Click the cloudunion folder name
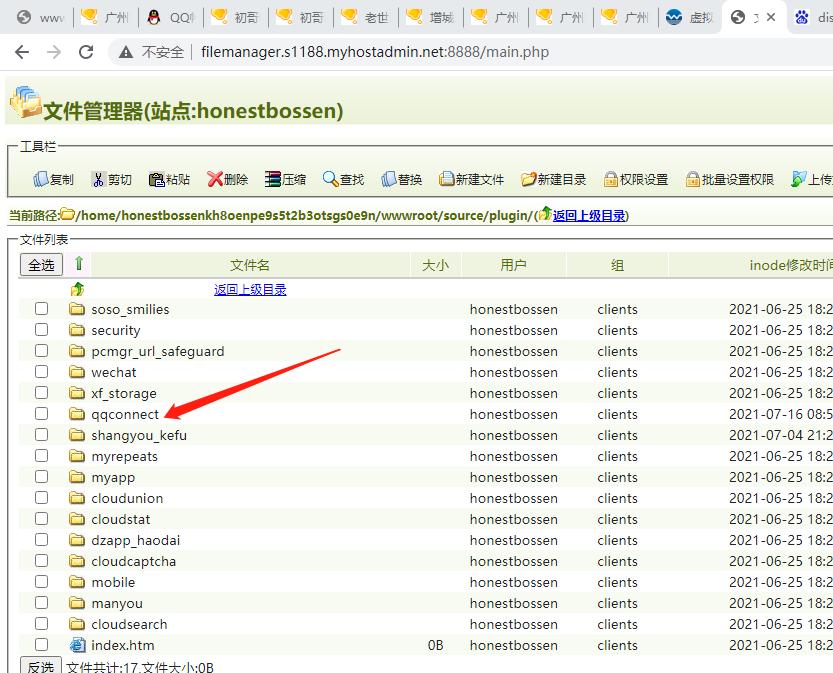Image resolution: width=833 pixels, height=673 pixels. (x=127, y=498)
